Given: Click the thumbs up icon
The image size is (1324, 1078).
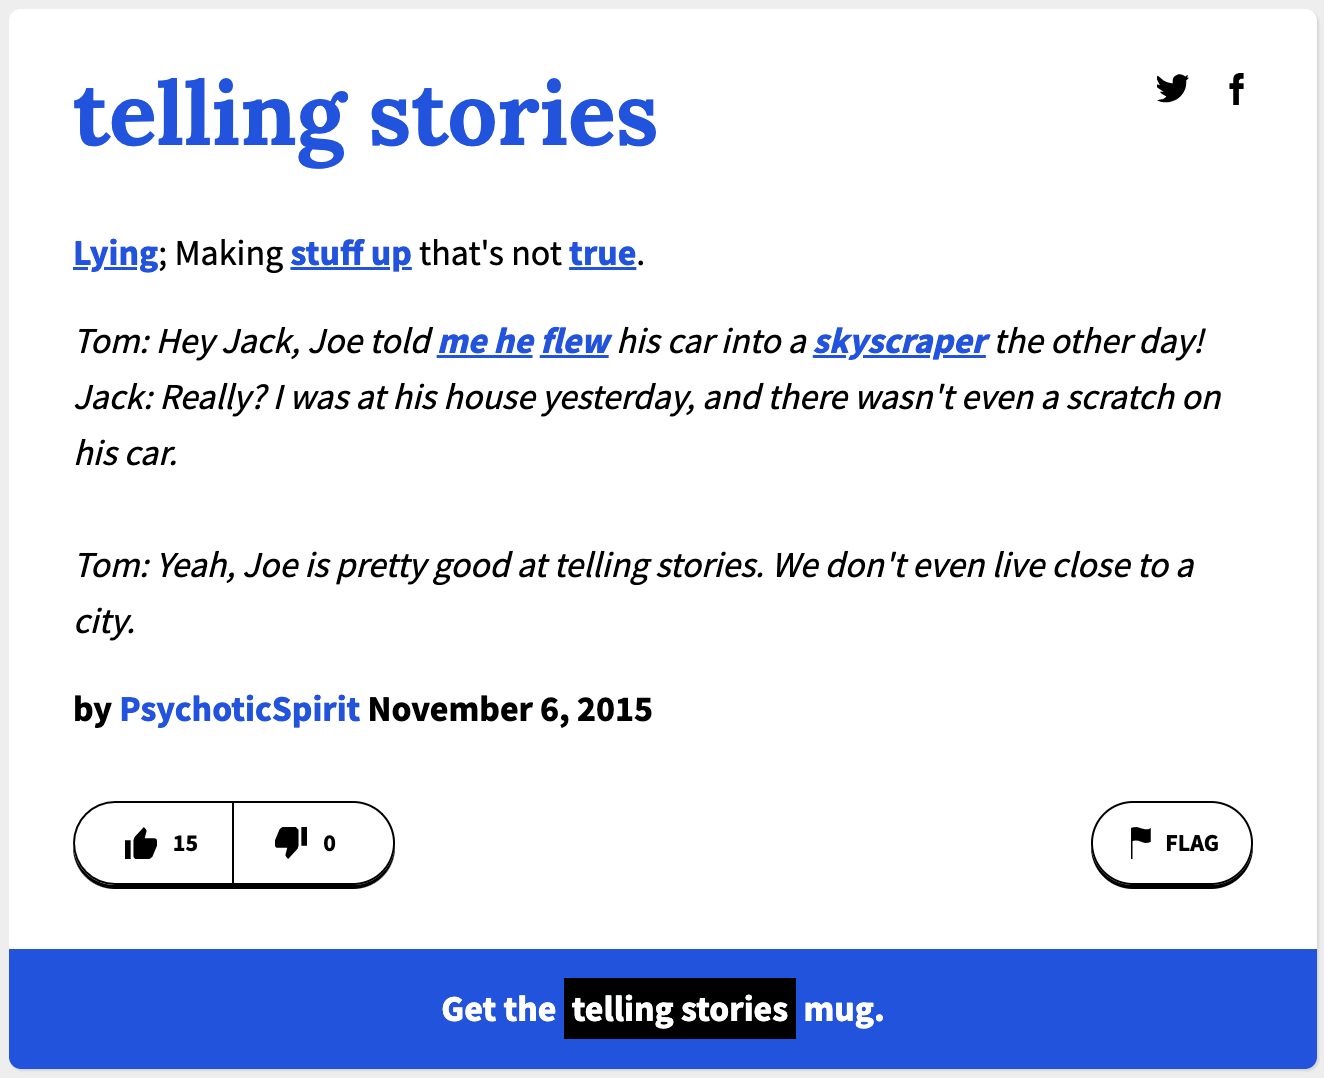Looking at the screenshot, I should (141, 844).
